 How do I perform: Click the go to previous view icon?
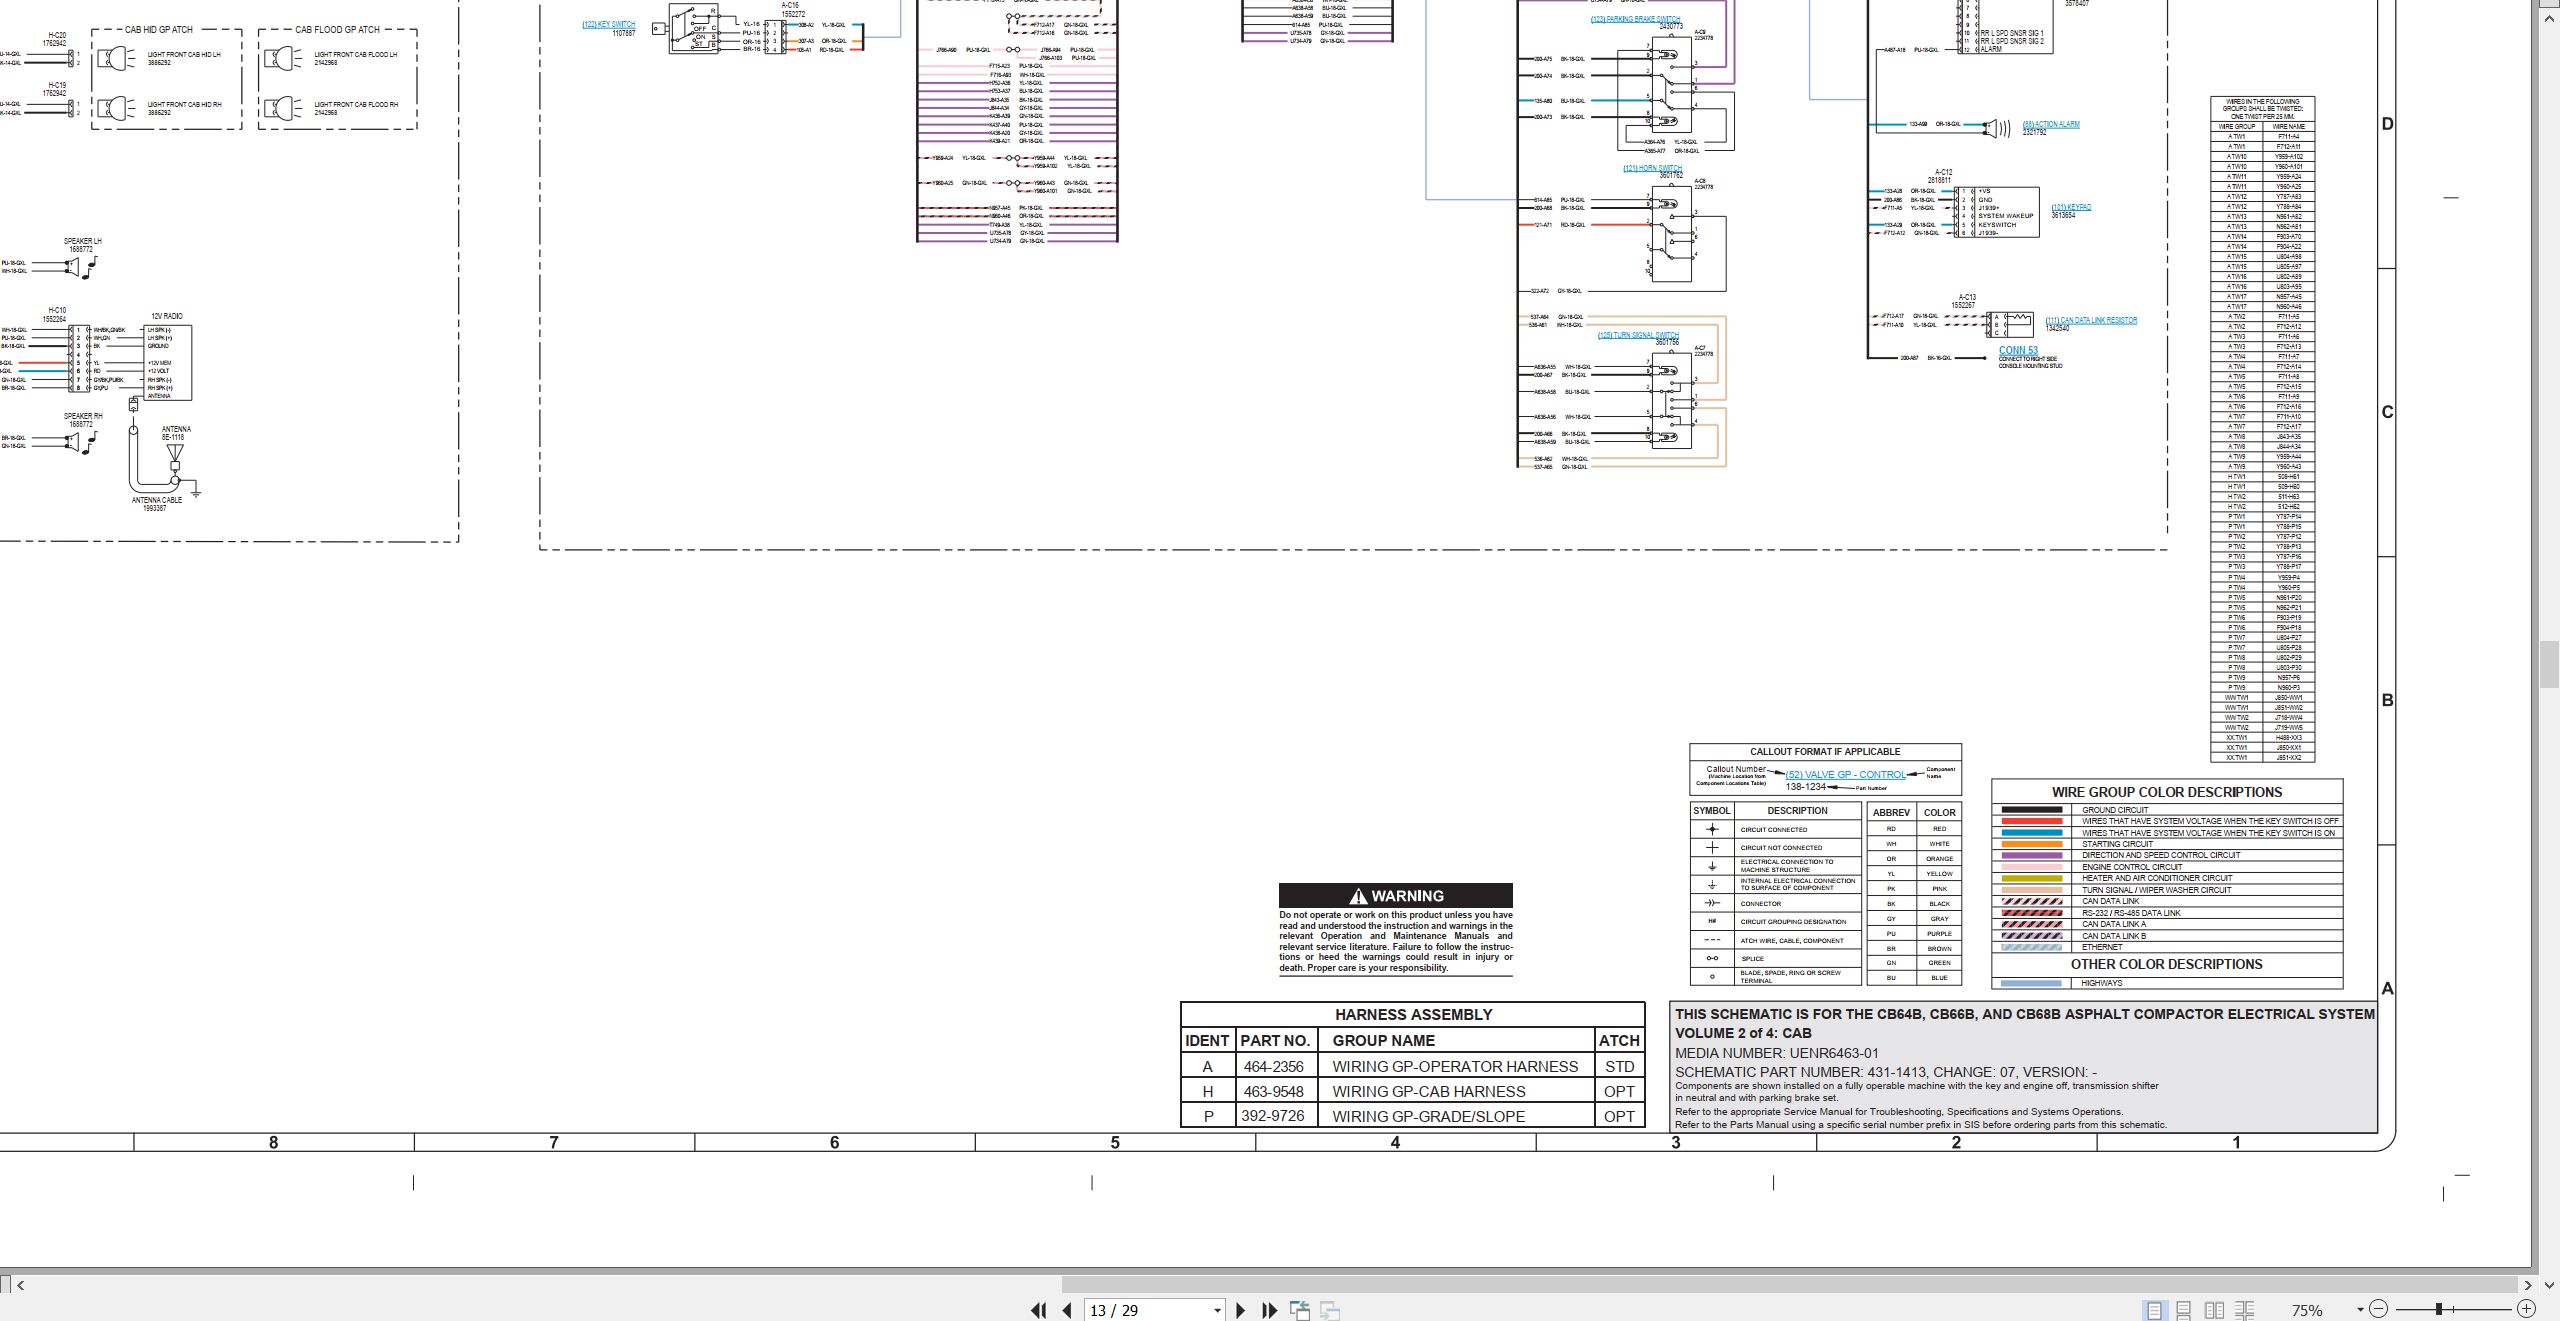click(x=1300, y=1310)
